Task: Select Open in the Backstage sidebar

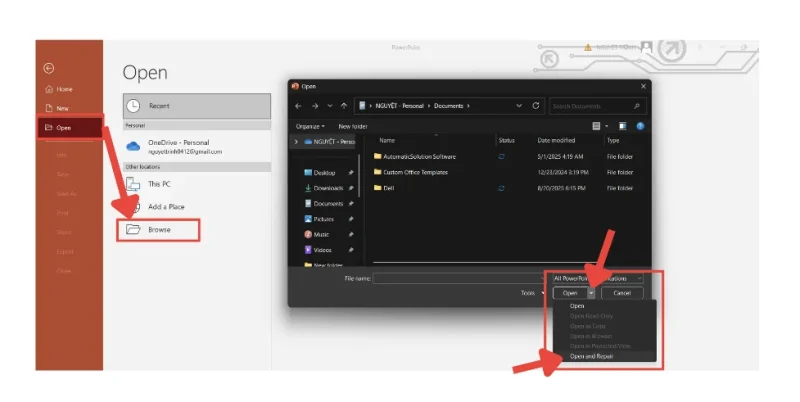Action: click(x=69, y=128)
